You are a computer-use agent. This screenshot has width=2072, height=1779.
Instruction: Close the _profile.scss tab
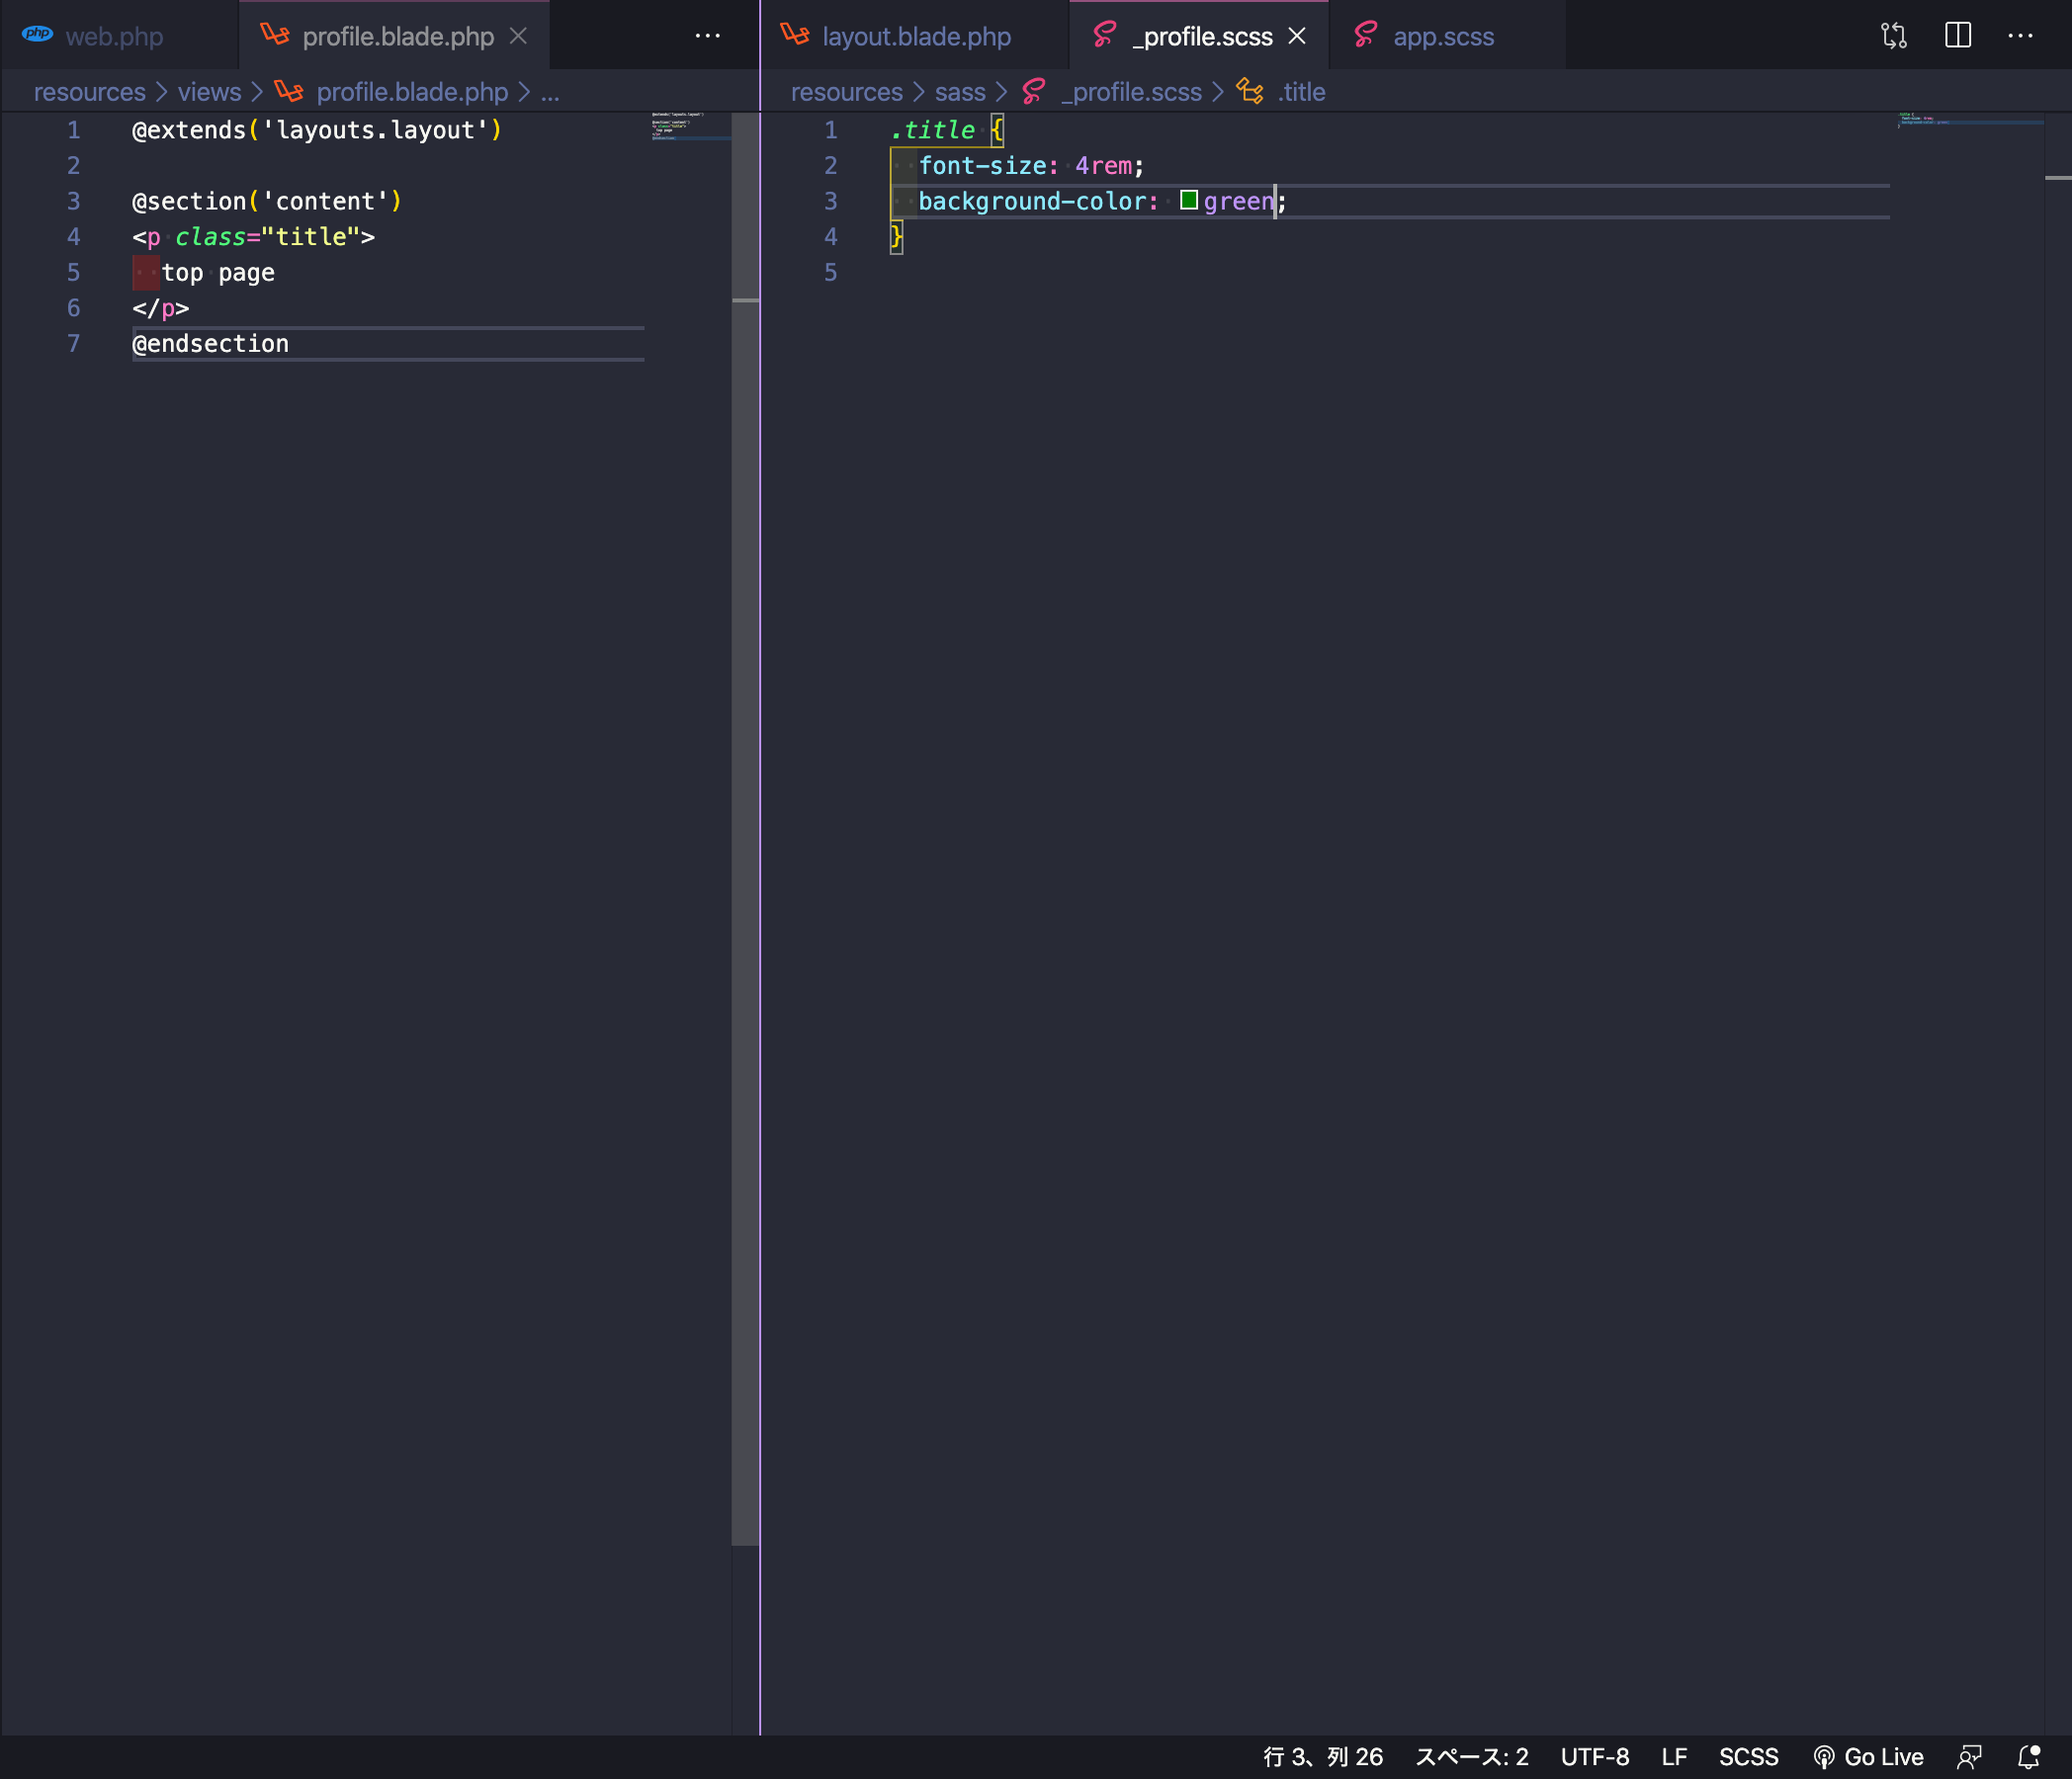pyautogui.click(x=1297, y=36)
